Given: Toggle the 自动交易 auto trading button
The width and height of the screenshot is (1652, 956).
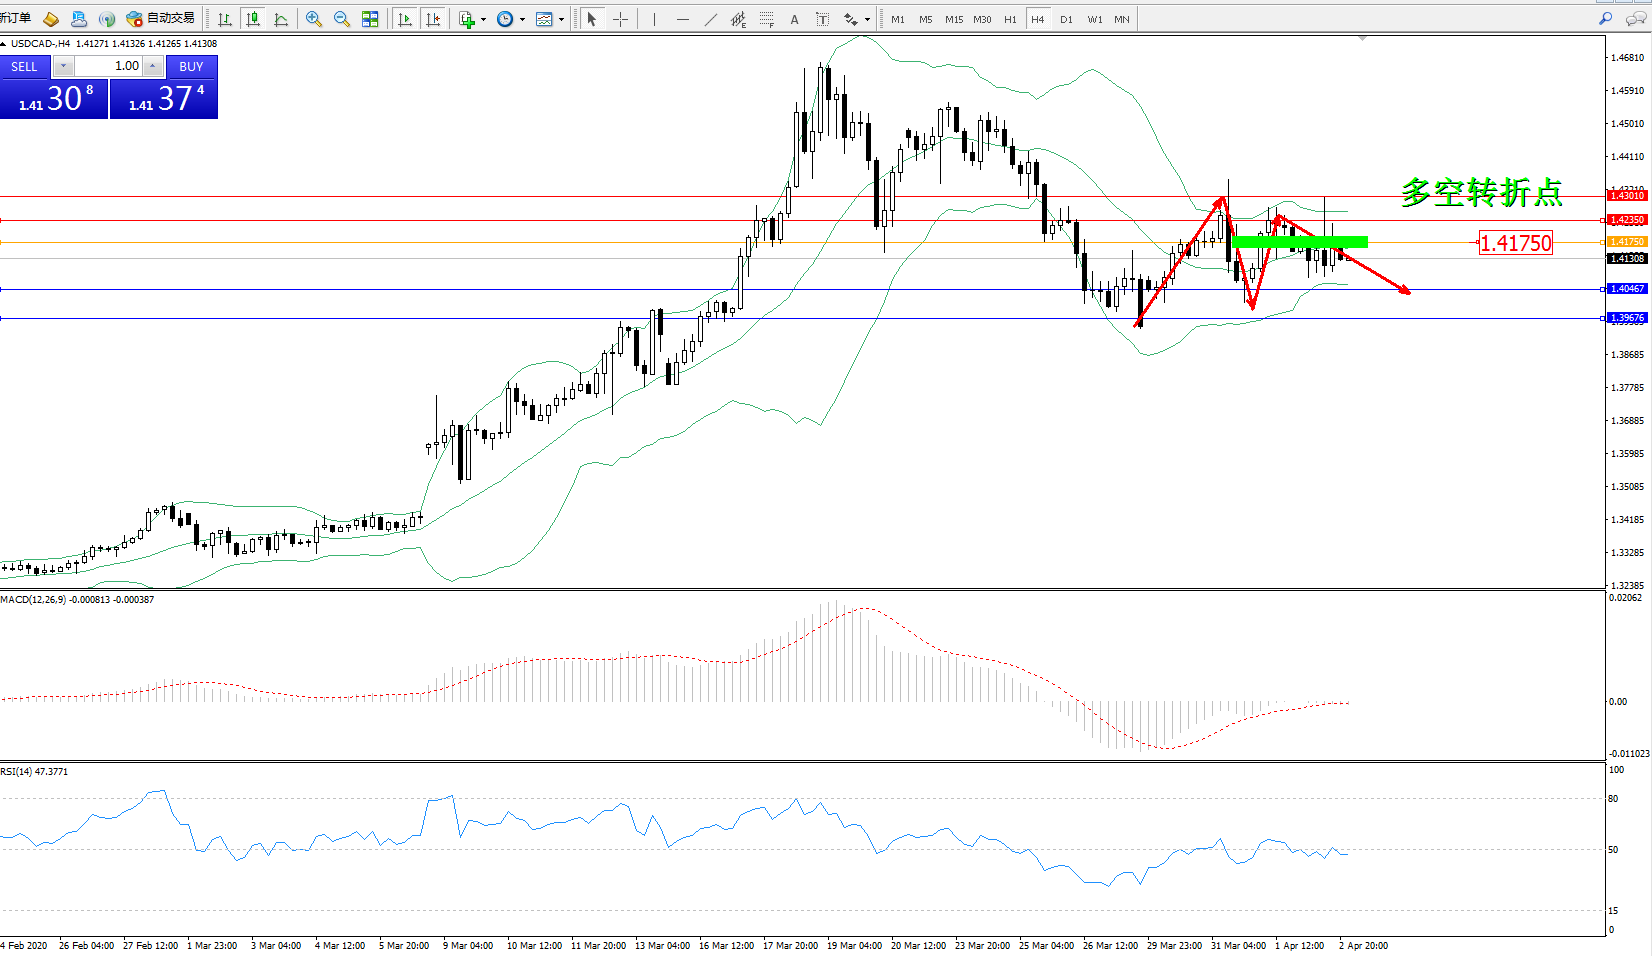Looking at the screenshot, I should click(x=160, y=19).
